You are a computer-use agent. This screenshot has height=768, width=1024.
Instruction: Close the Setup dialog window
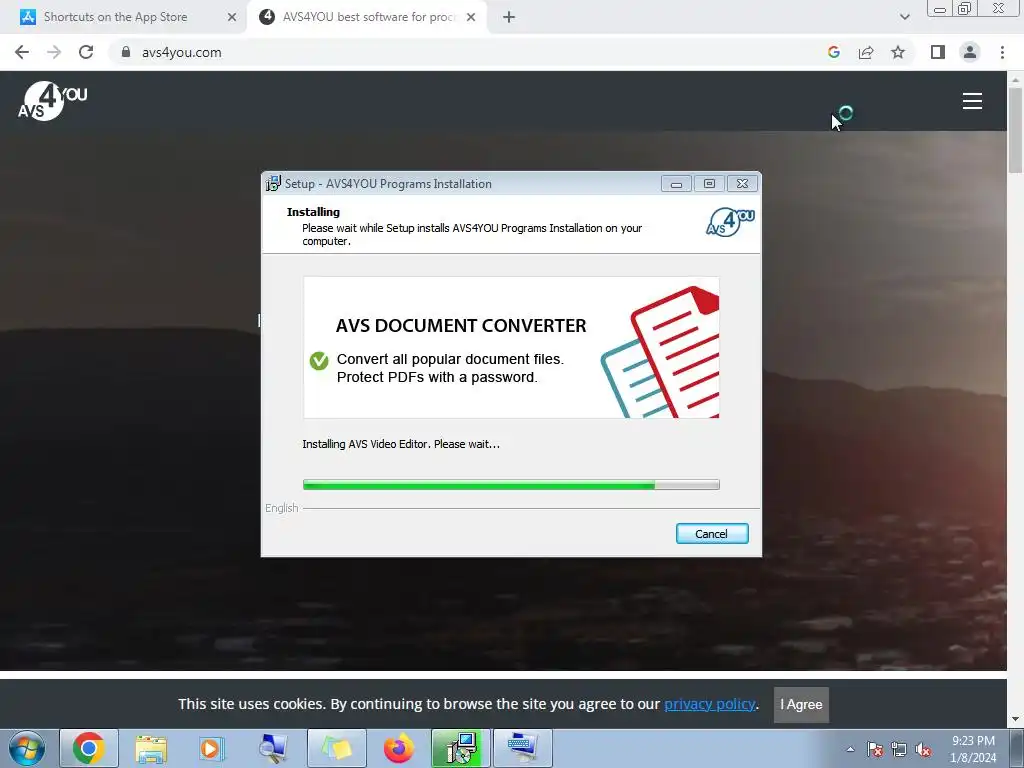743,184
